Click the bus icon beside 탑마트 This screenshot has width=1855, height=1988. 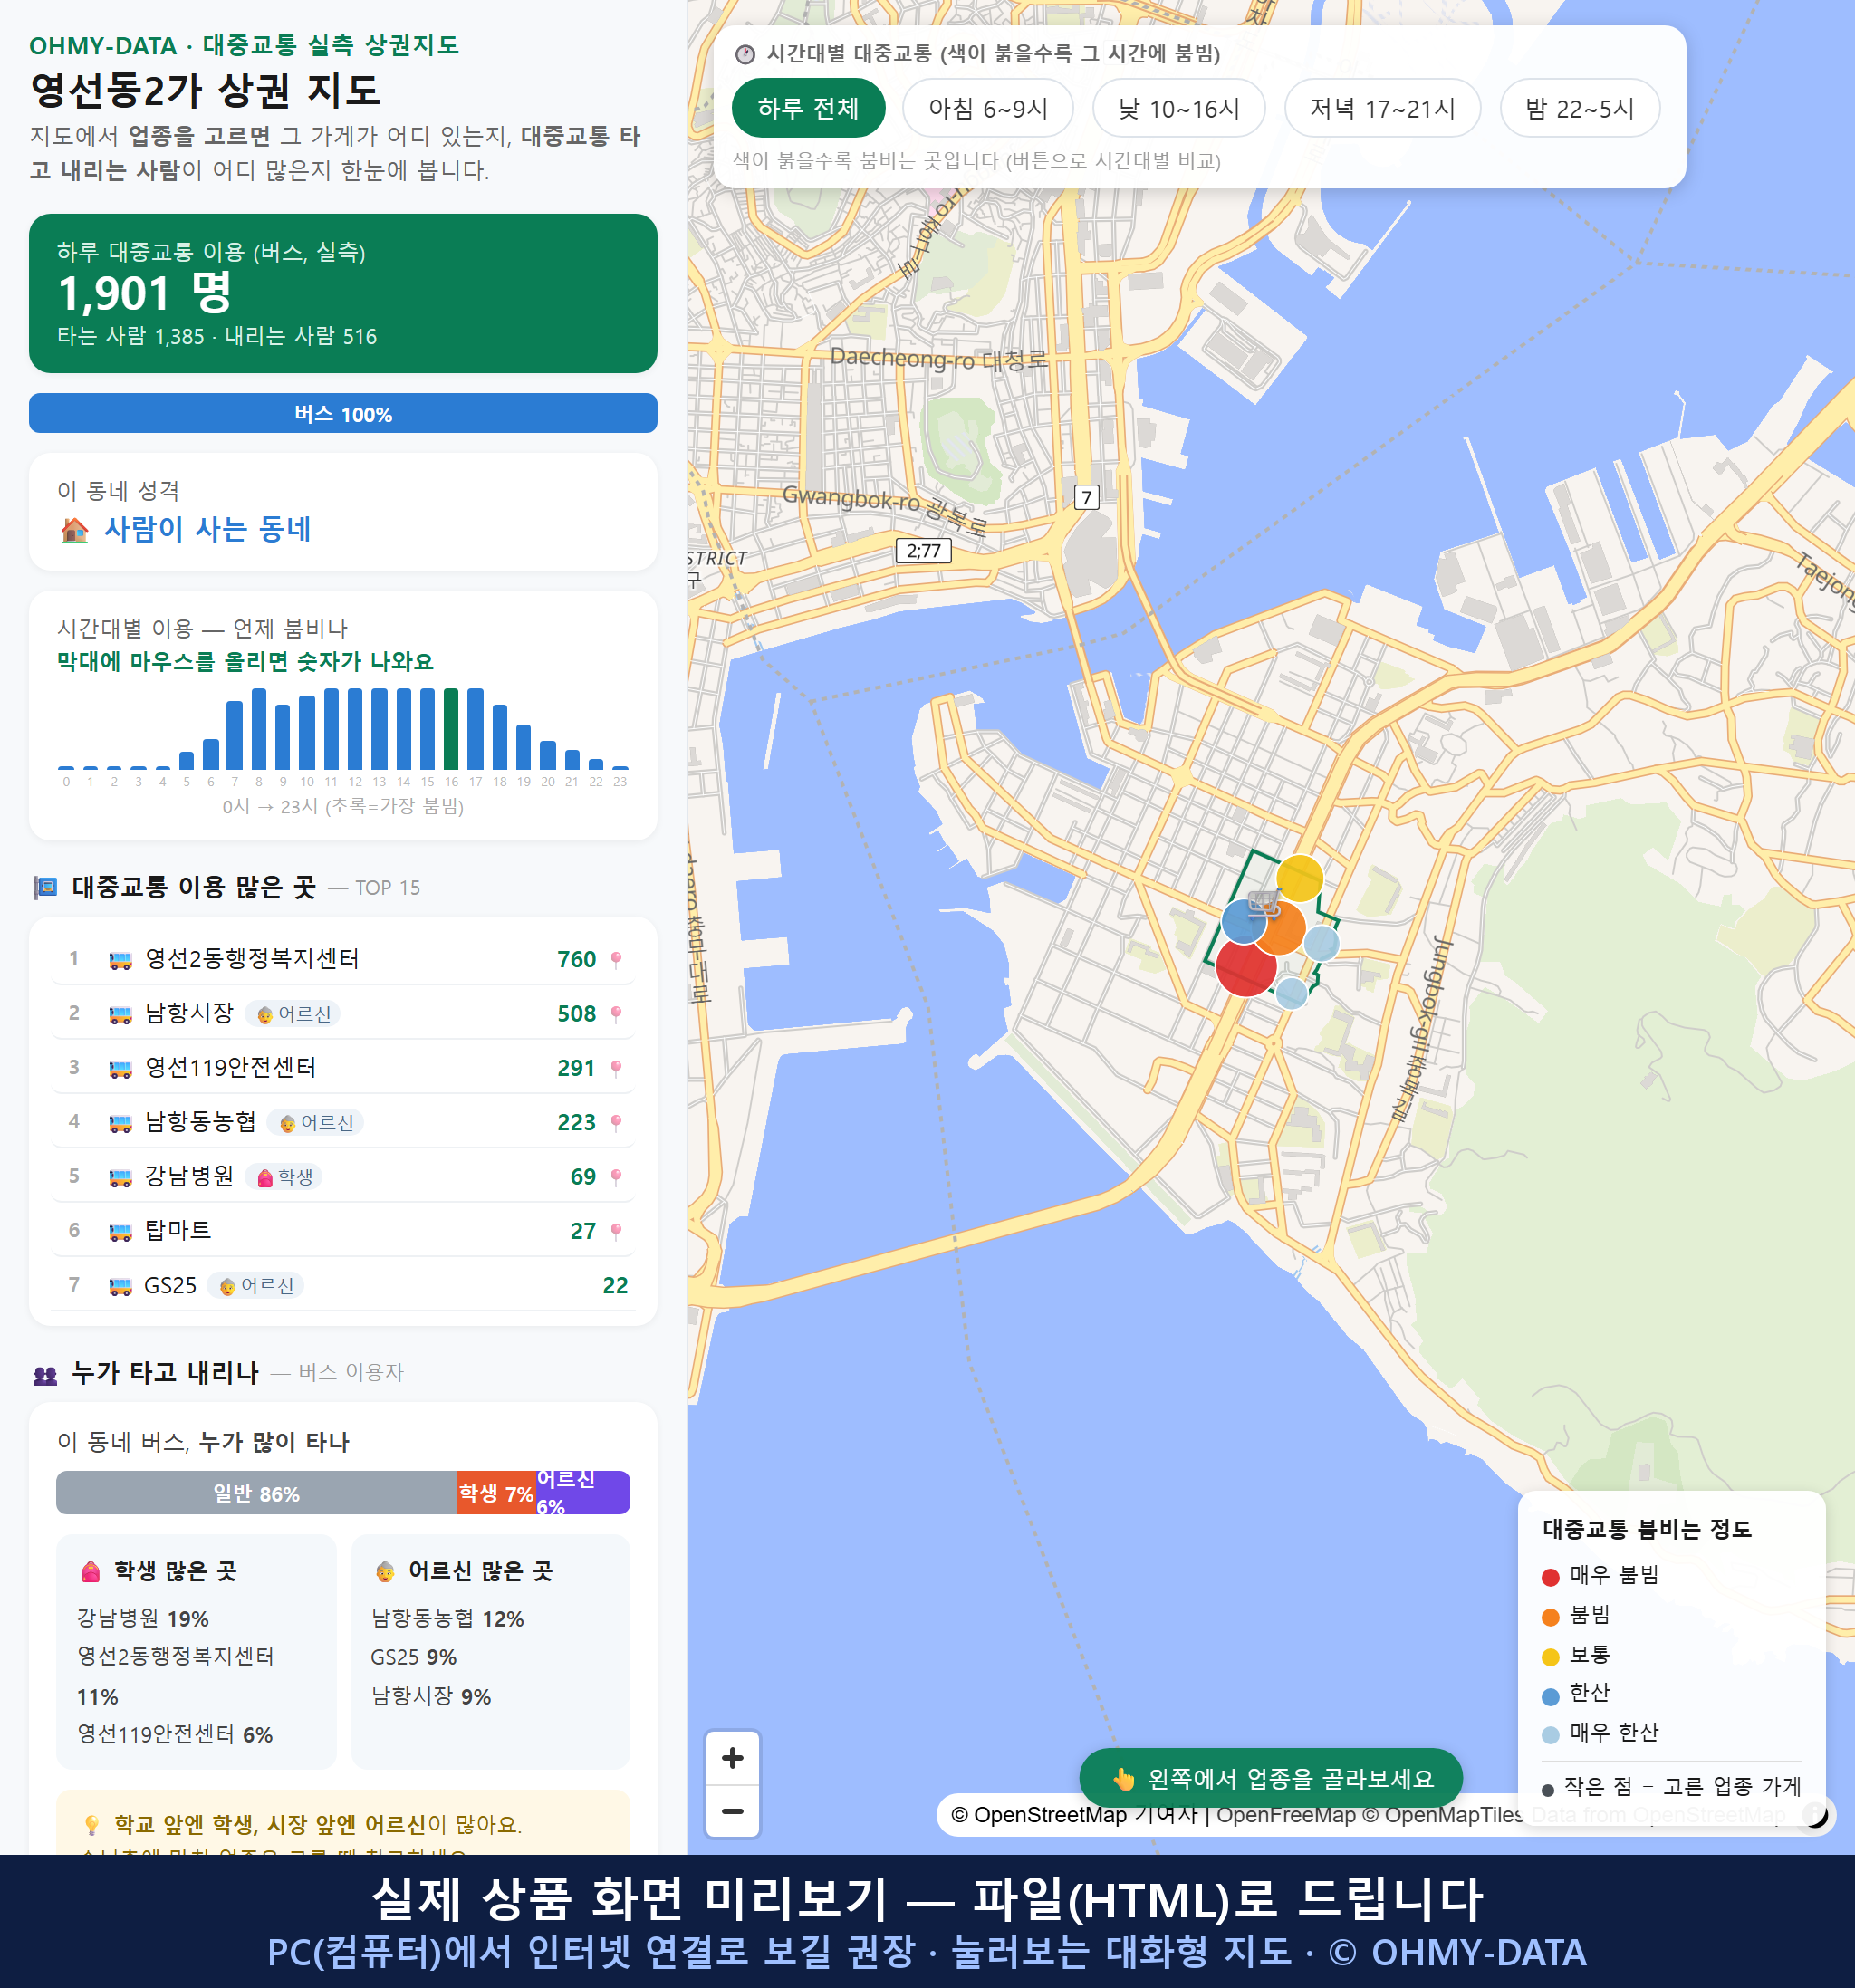point(120,1232)
